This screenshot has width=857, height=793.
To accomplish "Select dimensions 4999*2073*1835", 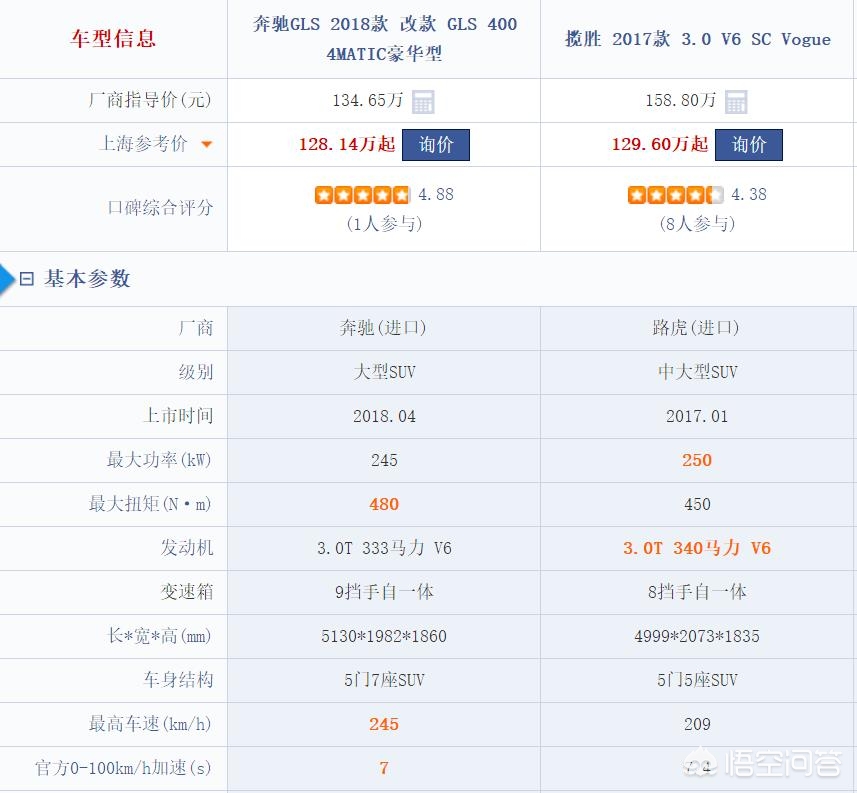I will click(x=697, y=636).
